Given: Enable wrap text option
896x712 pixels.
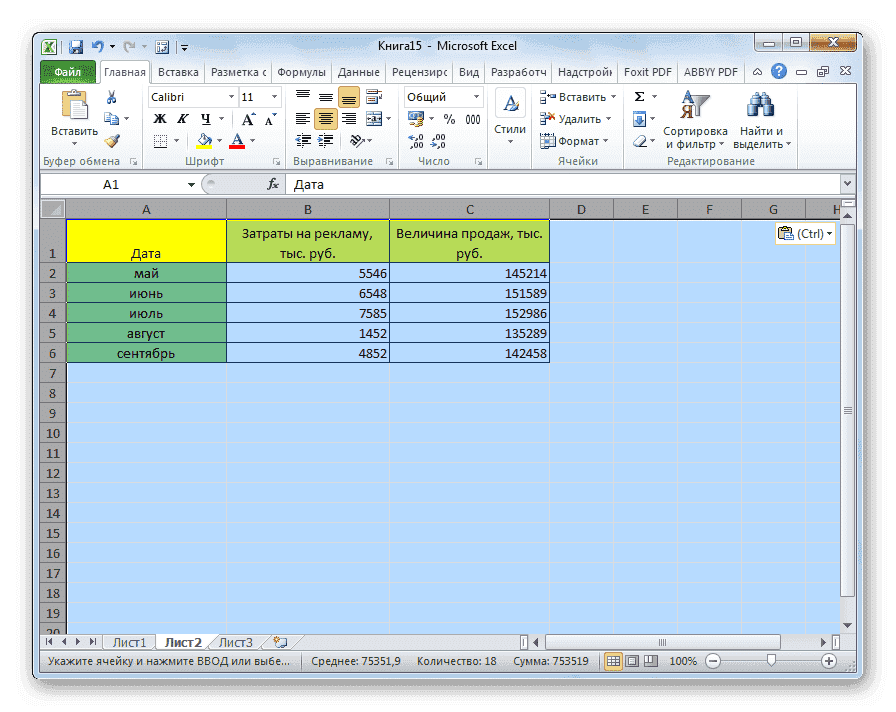Looking at the screenshot, I should coord(374,96).
